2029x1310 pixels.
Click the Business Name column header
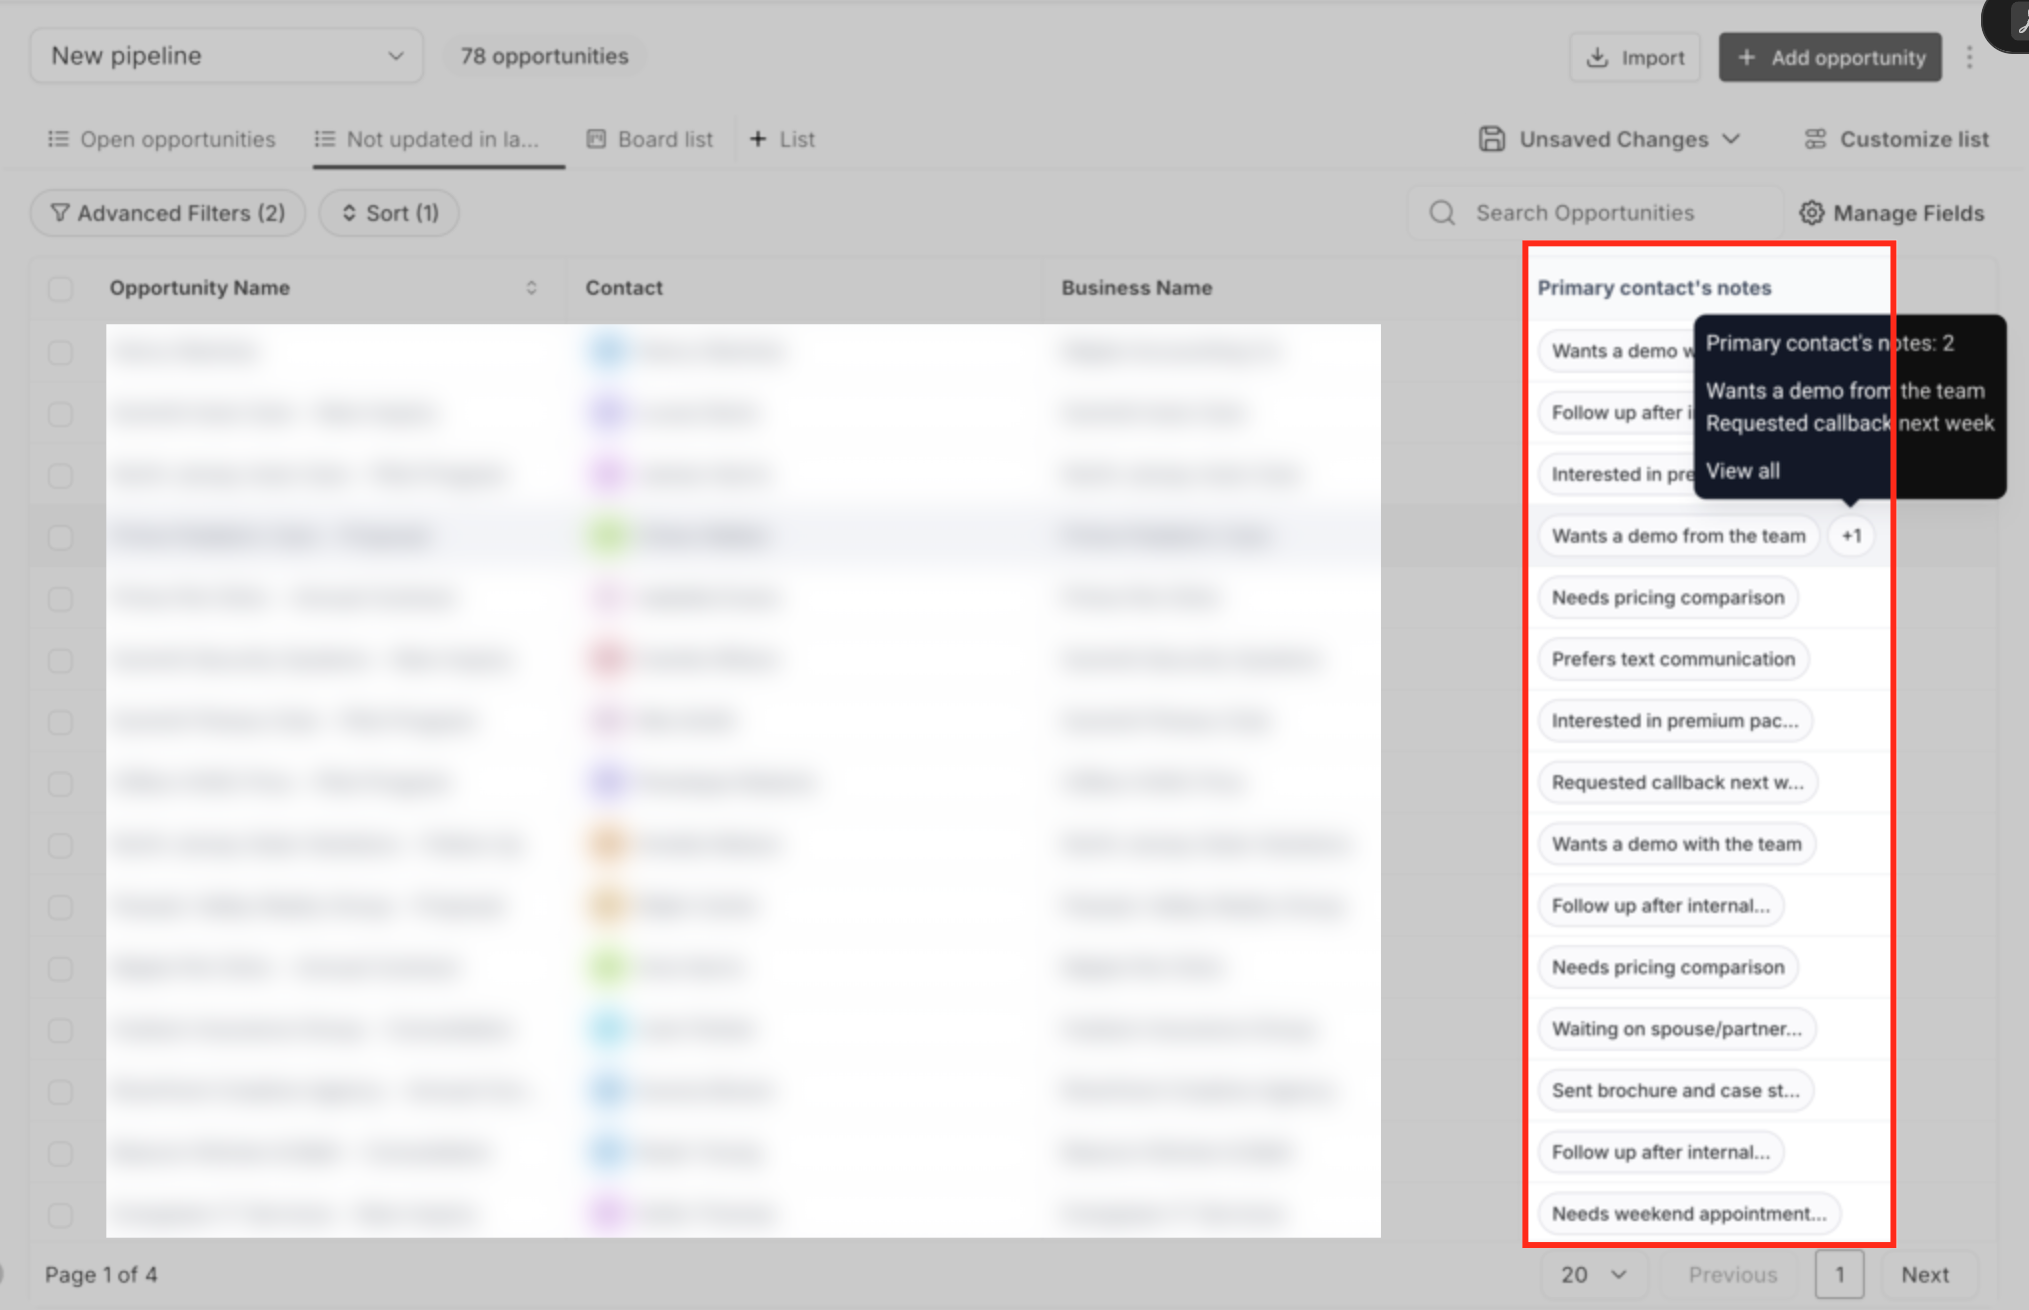coord(1137,288)
